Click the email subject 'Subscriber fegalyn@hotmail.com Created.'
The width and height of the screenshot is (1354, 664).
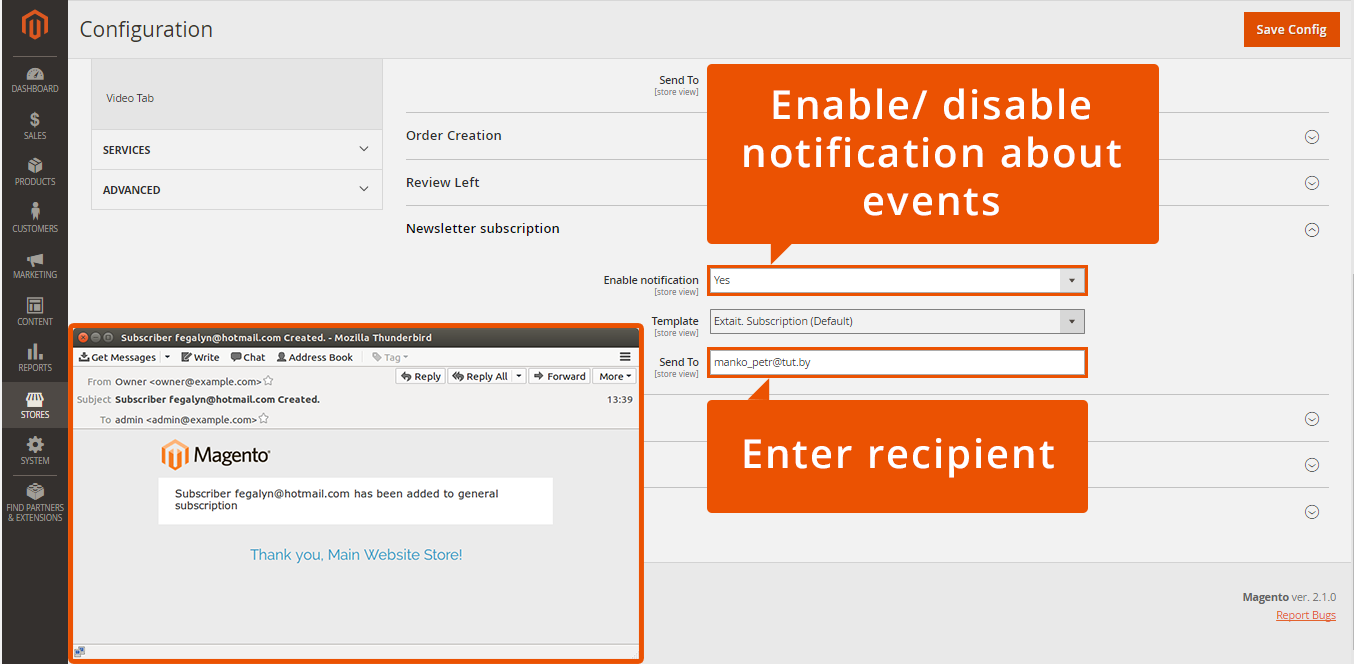pyautogui.click(x=218, y=399)
